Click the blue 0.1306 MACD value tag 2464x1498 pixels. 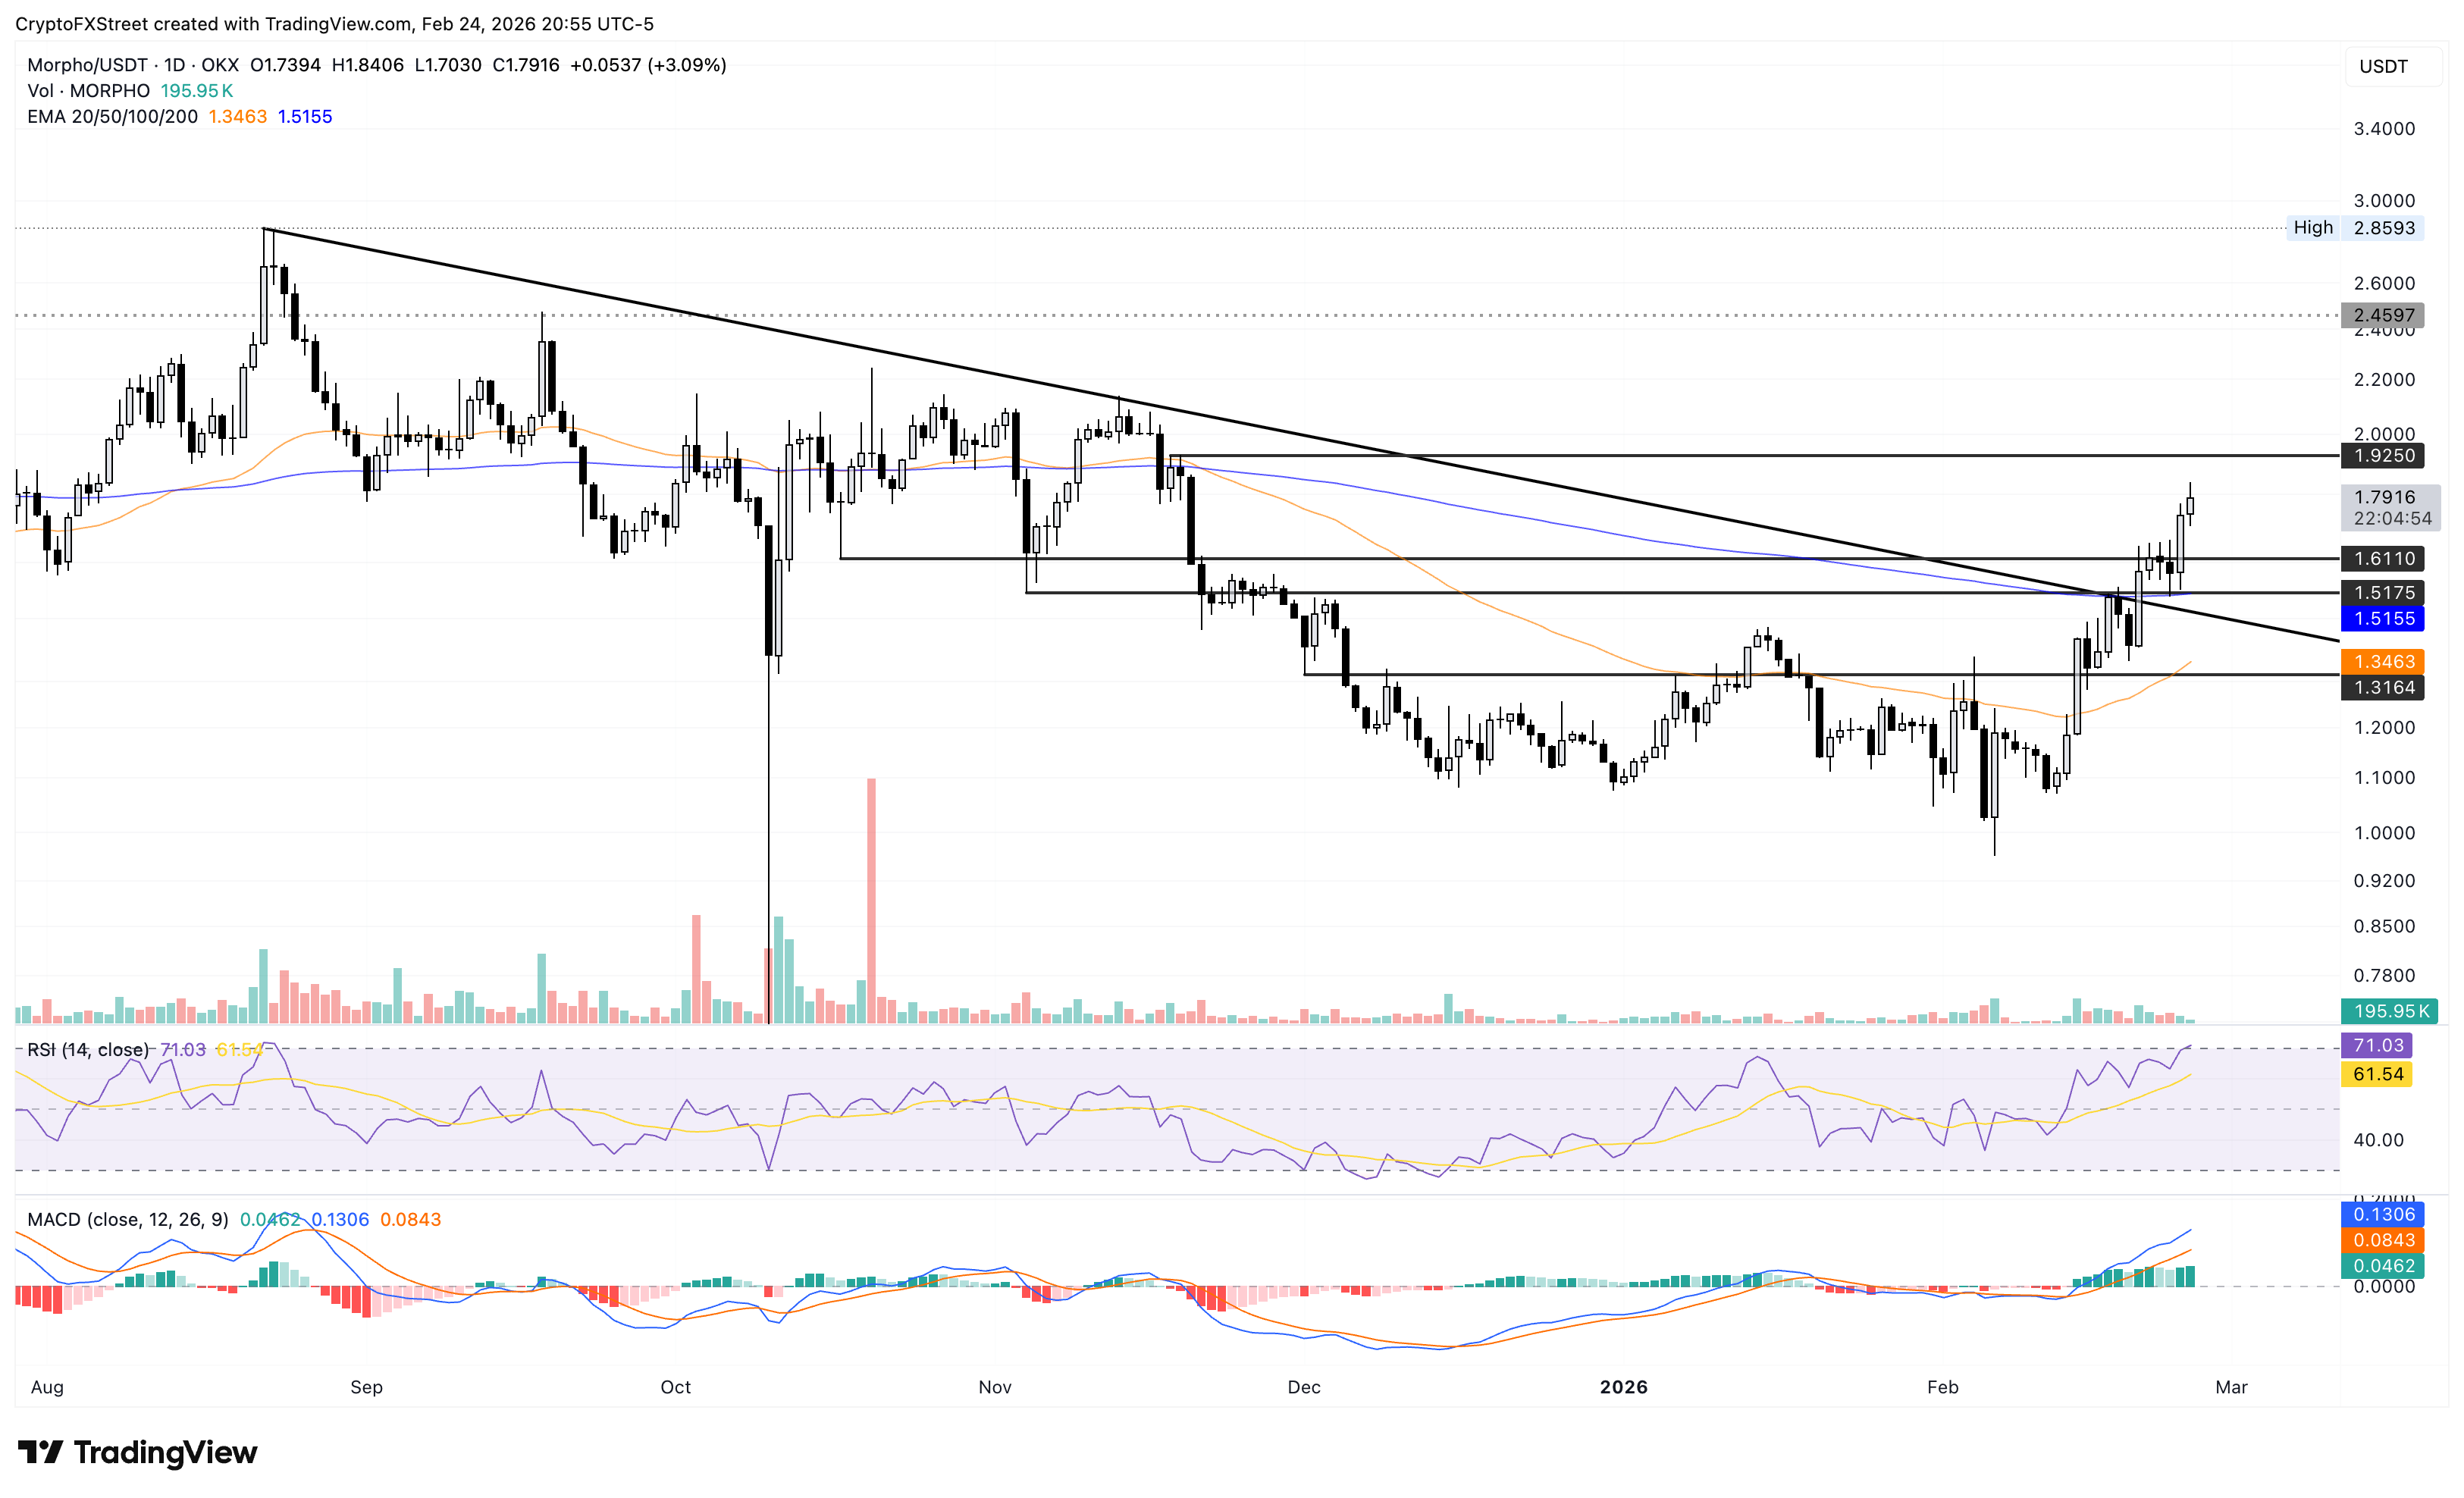2383,1214
